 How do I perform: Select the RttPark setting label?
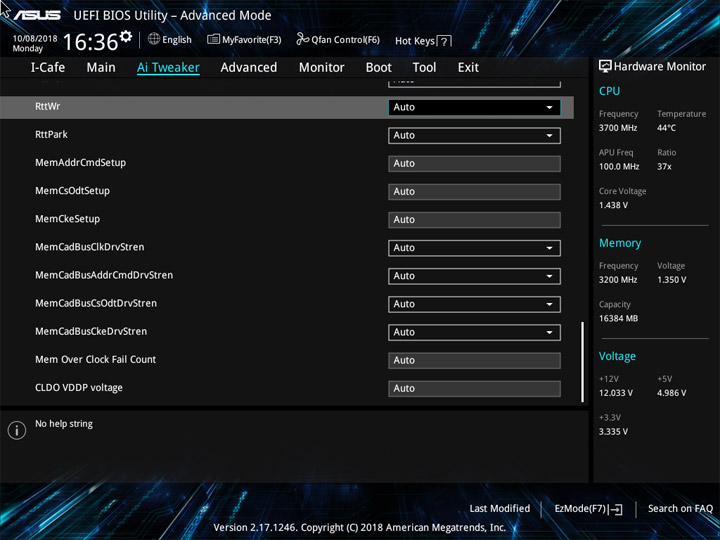(51, 135)
